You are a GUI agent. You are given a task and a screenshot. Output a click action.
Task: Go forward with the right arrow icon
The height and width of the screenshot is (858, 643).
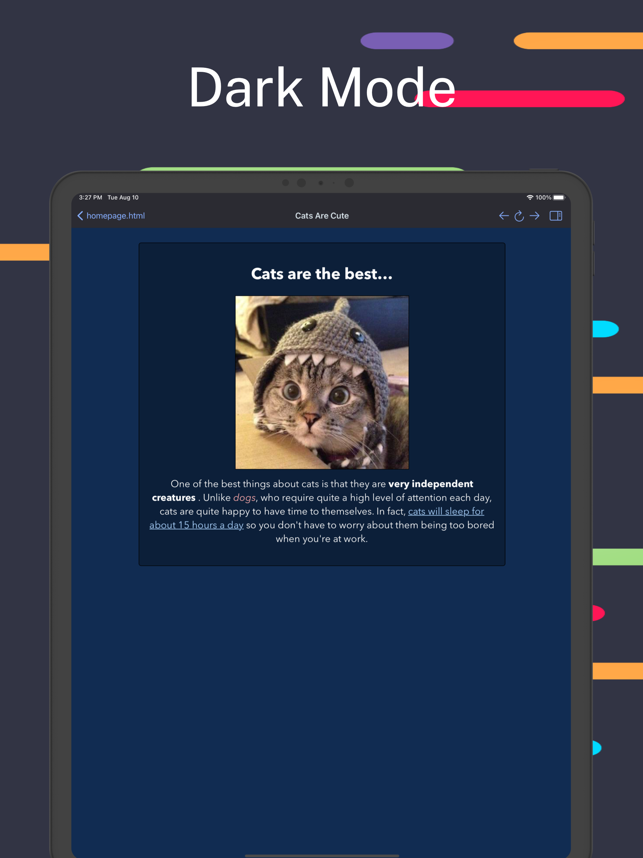(x=535, y=216)
